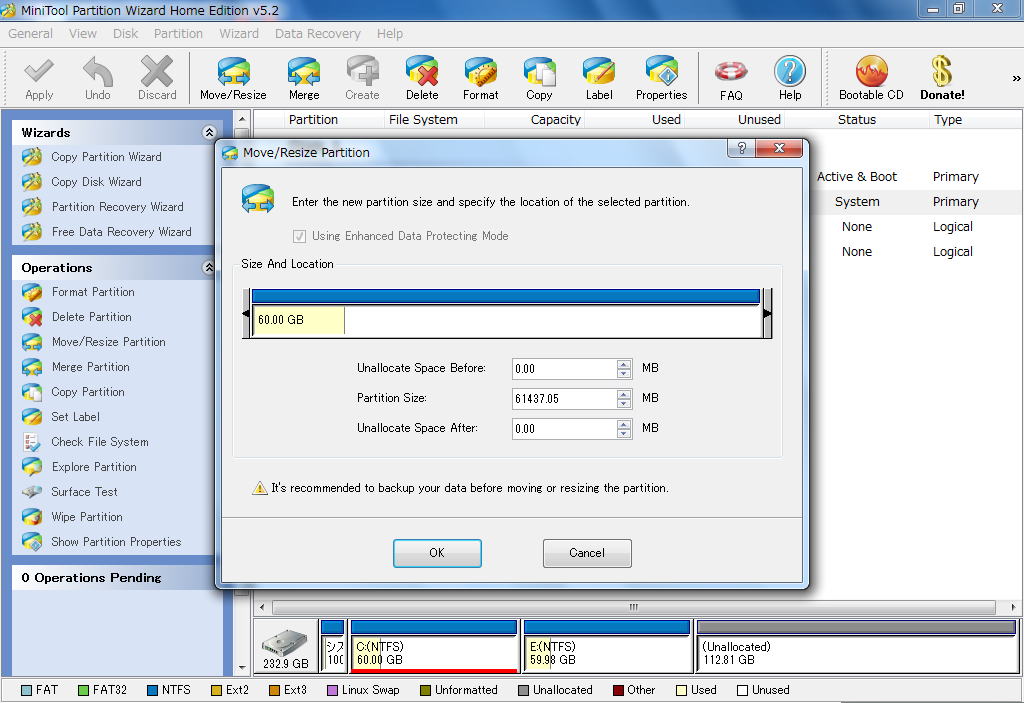
Task: Choose Explore Partition operation
Action: [x=94, y=466]
